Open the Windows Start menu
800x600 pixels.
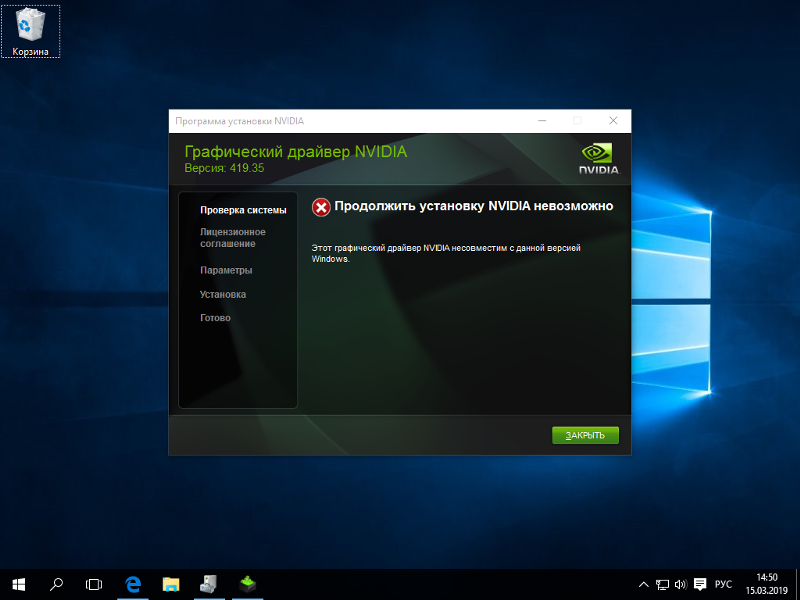[x=18, y=584]
